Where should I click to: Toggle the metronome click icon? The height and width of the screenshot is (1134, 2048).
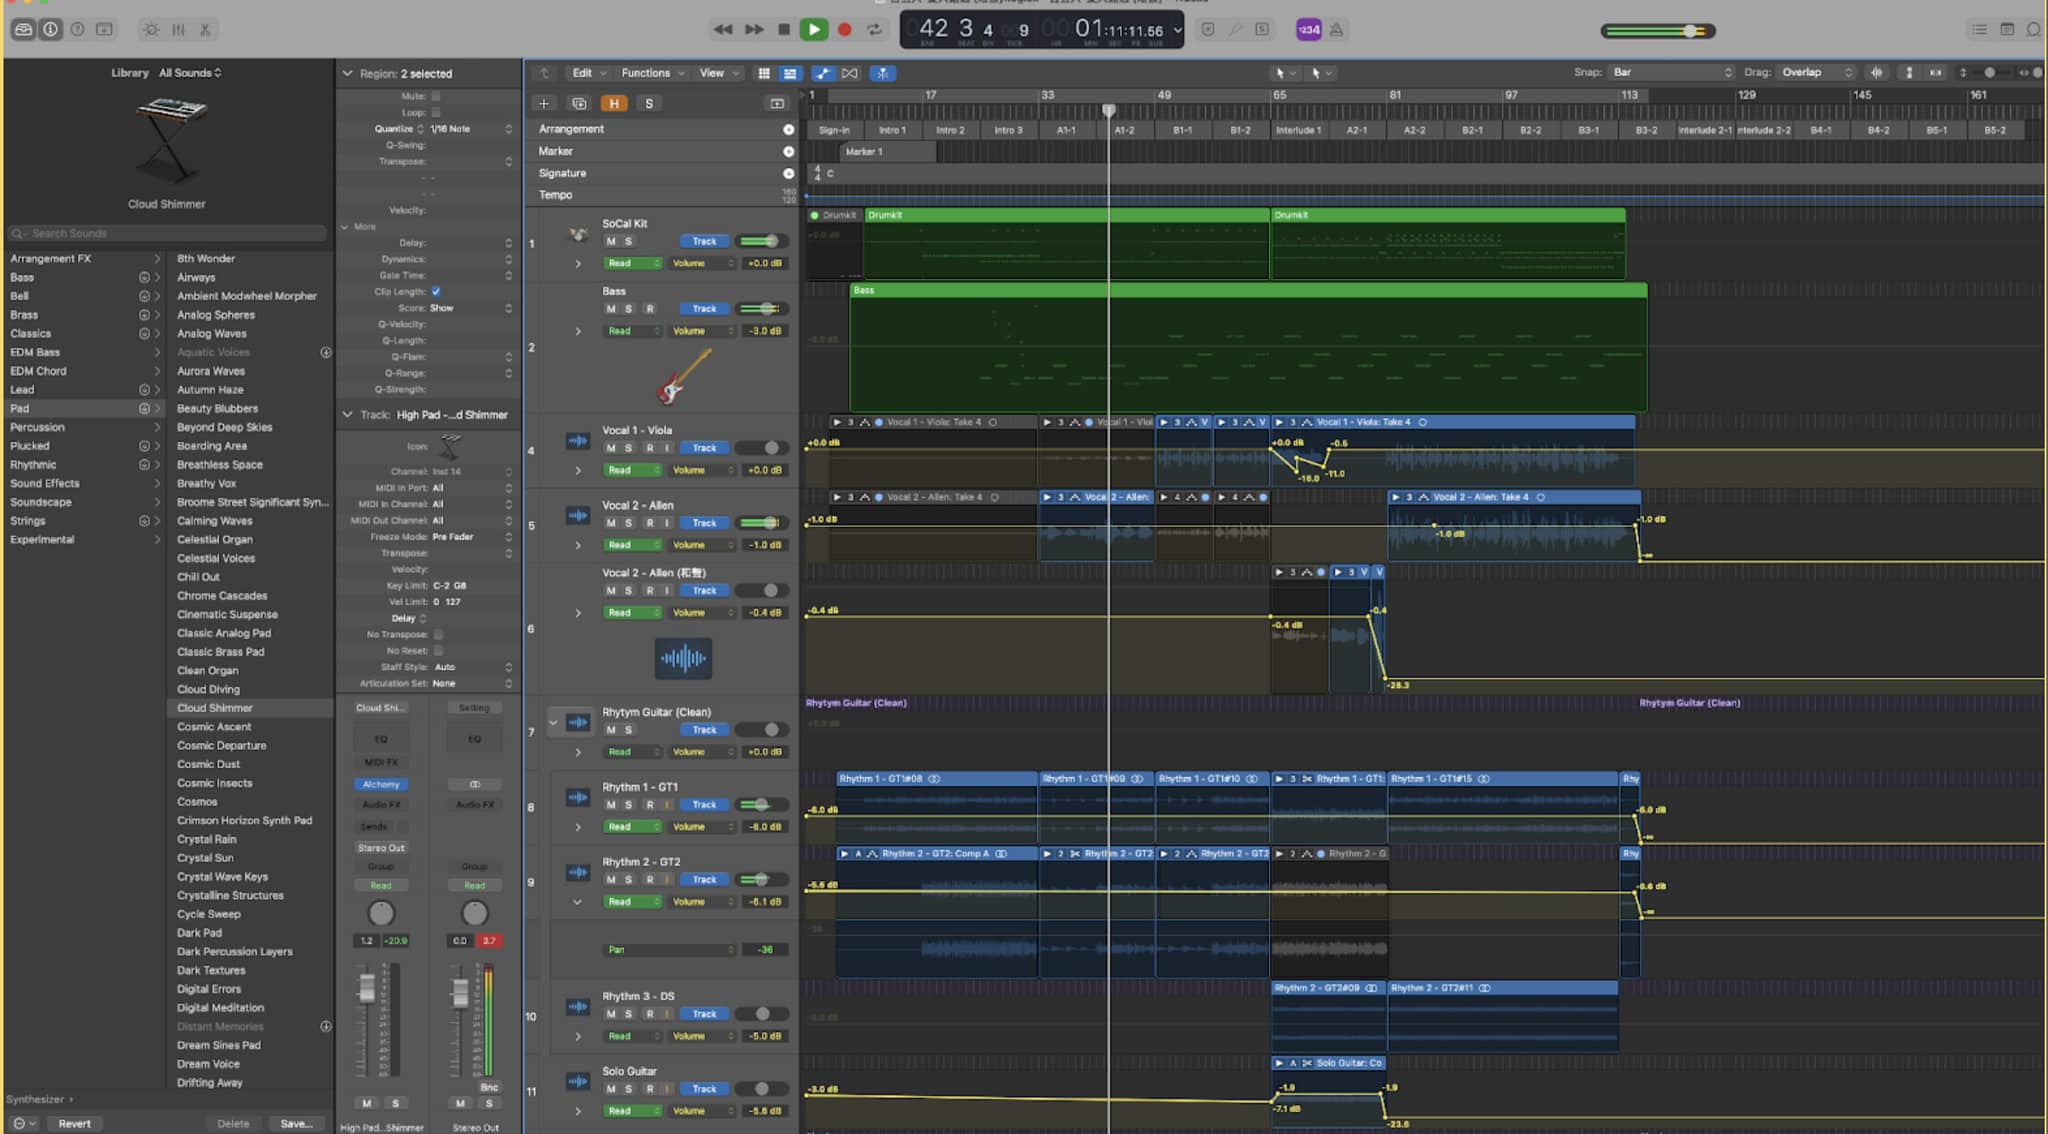1336,29
